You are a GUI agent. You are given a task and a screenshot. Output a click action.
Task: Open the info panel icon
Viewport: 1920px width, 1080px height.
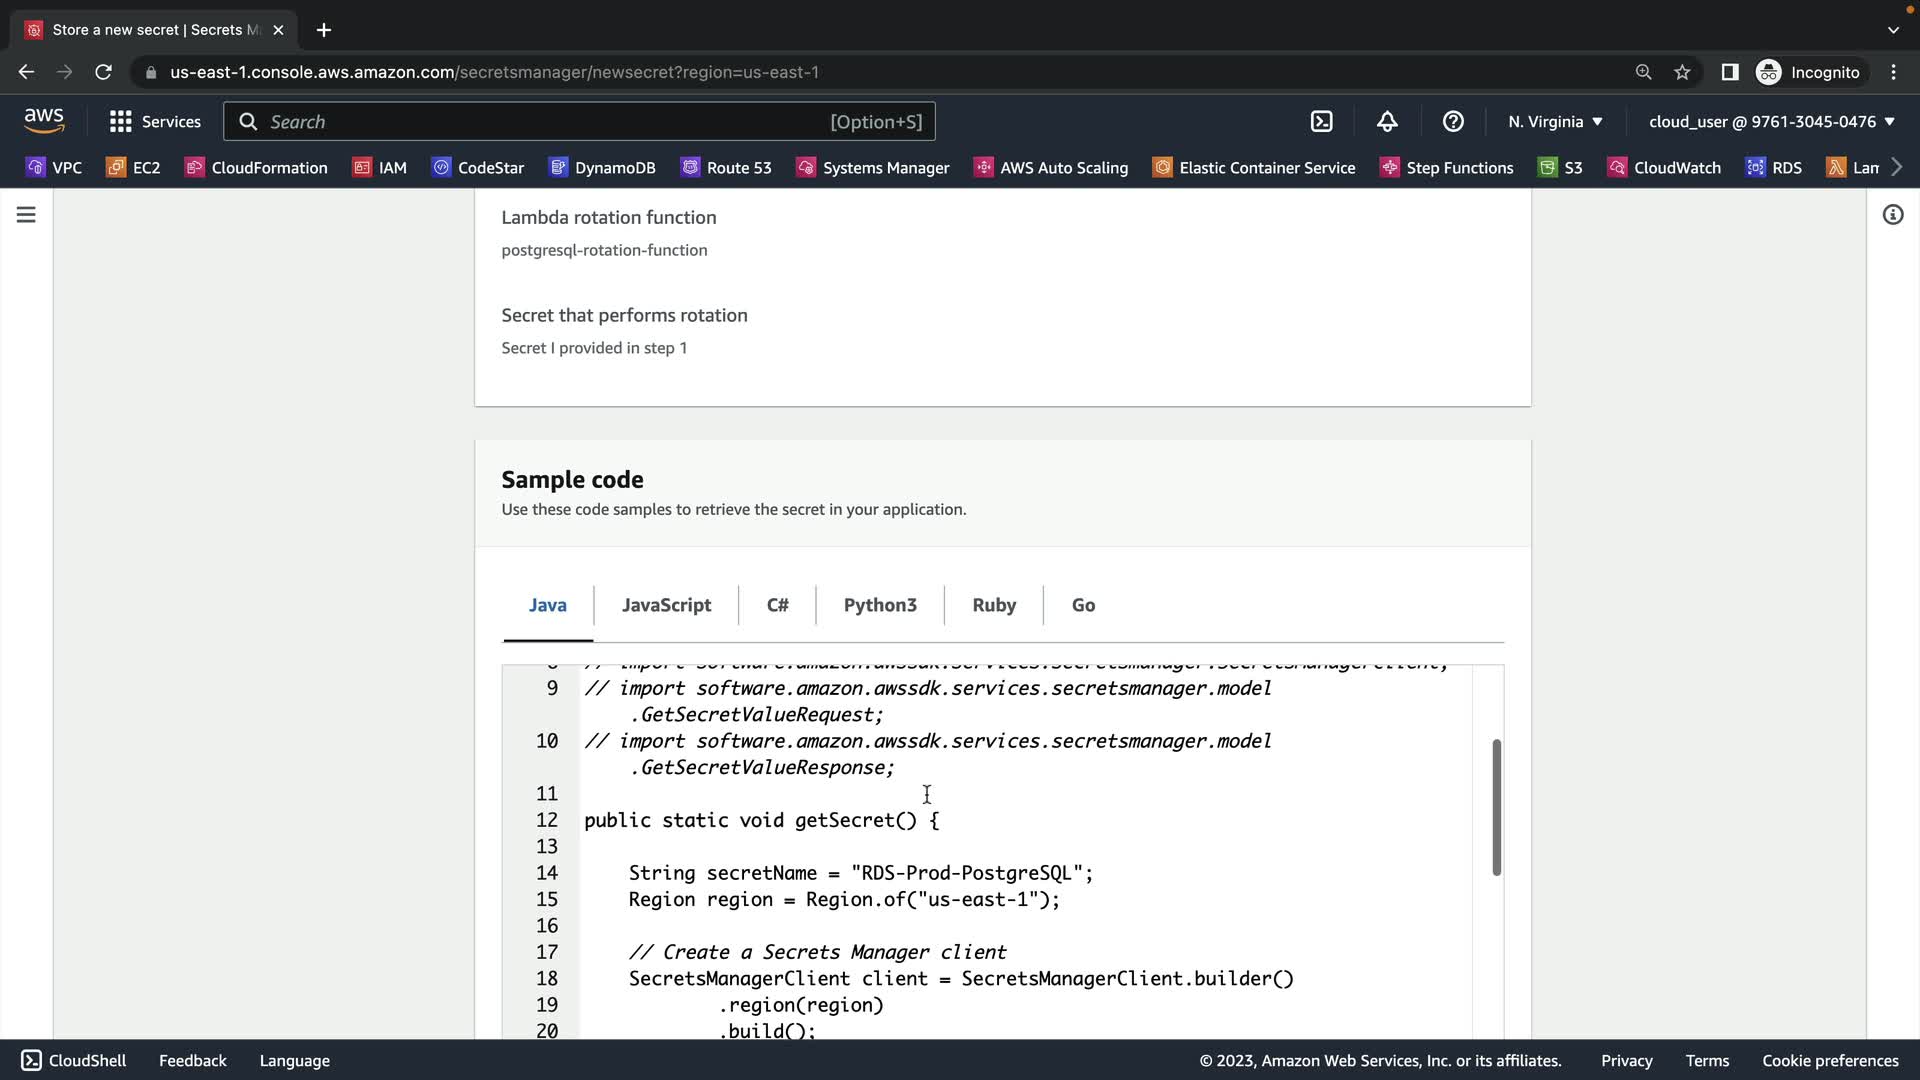point(1892,215)
